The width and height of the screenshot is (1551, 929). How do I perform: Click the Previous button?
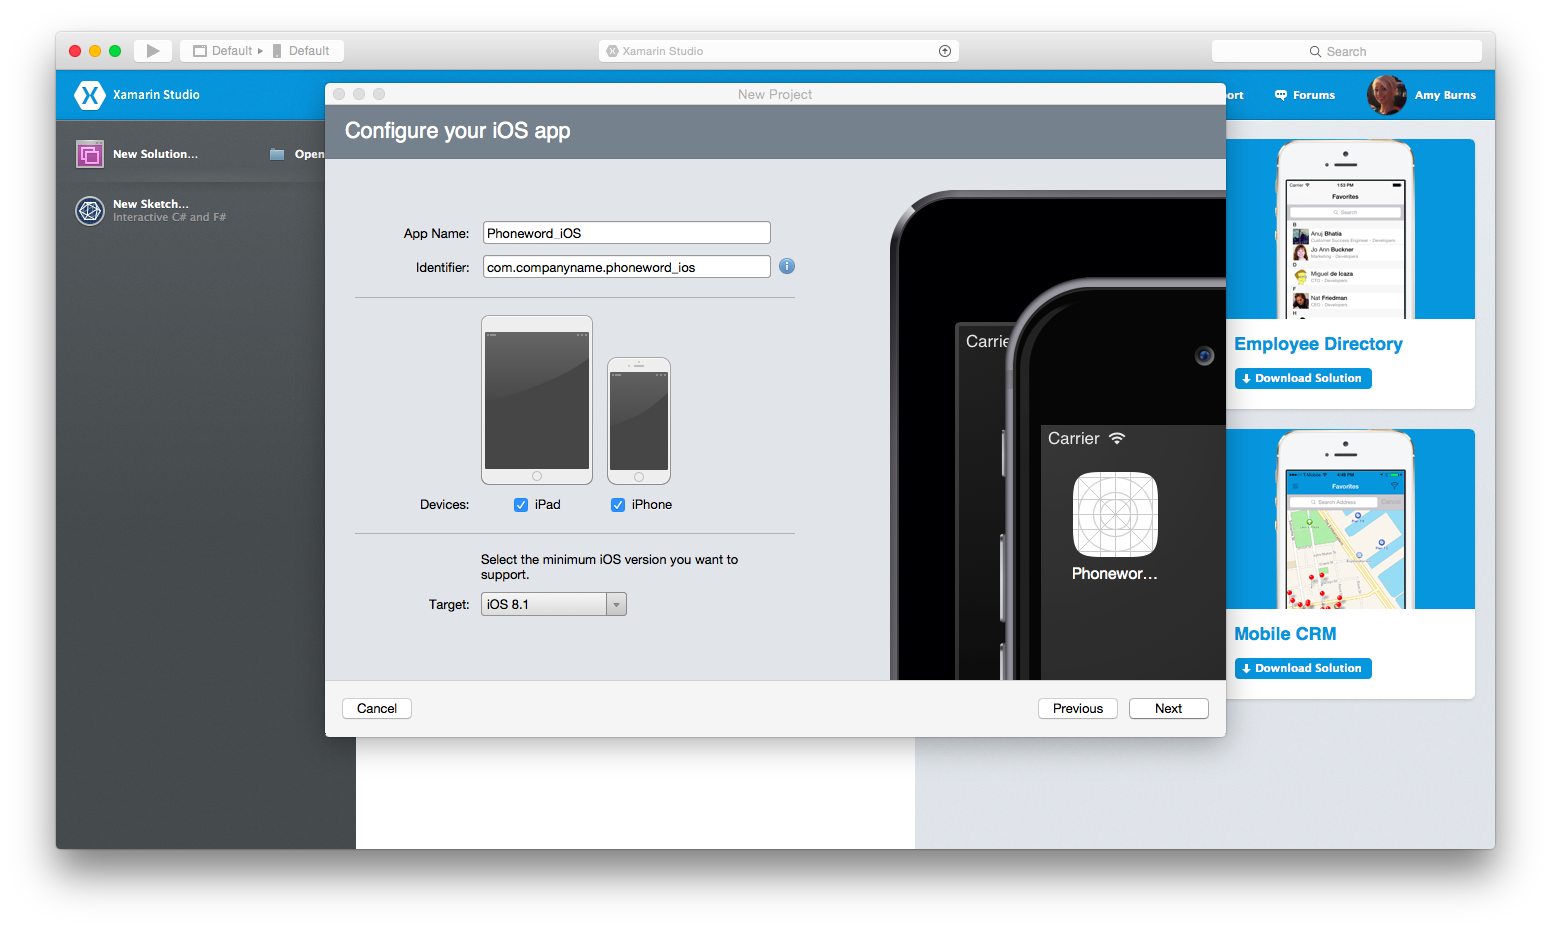(1077, 708)
